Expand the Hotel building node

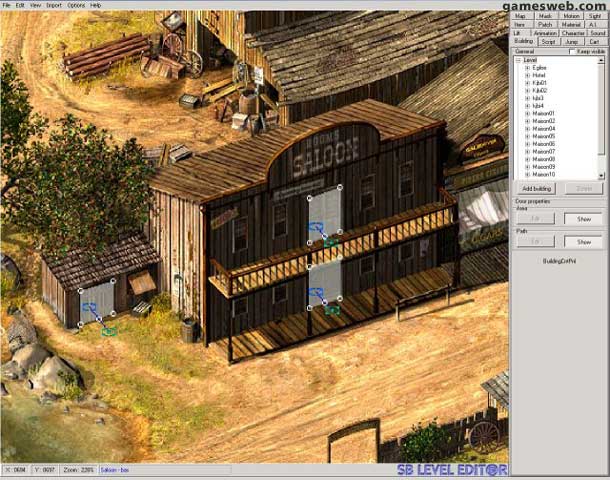[x=527, y=75]
